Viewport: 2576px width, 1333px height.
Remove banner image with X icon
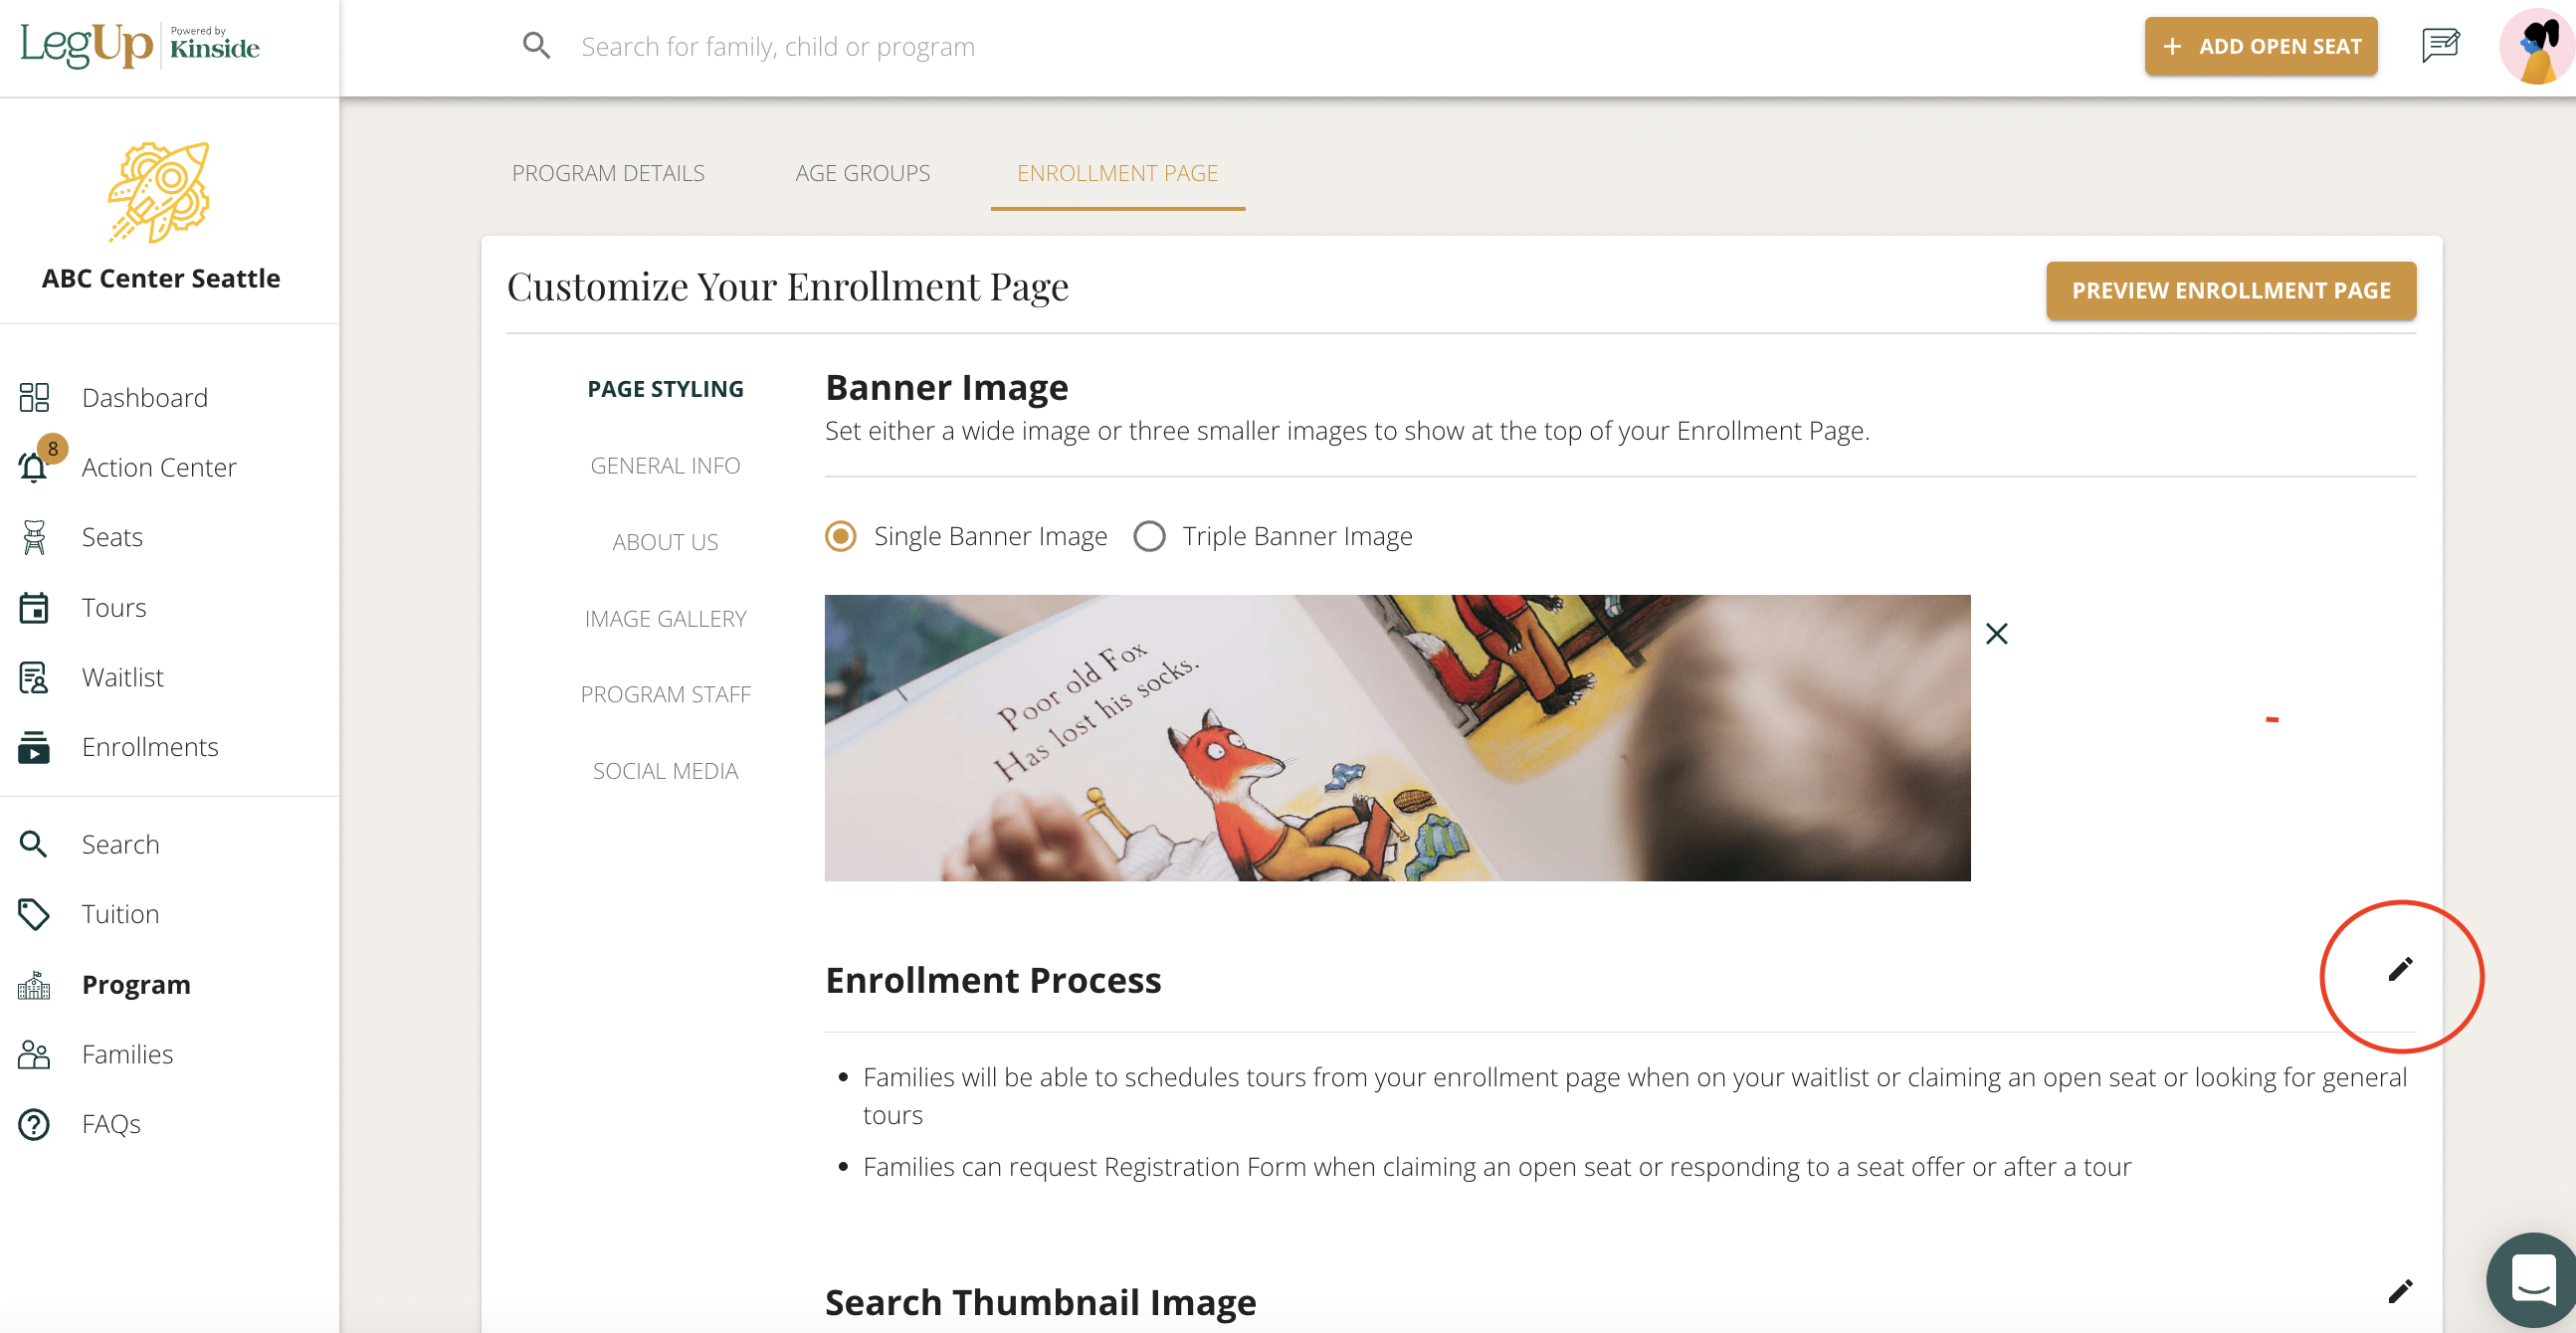click(x=1996, y=634)
